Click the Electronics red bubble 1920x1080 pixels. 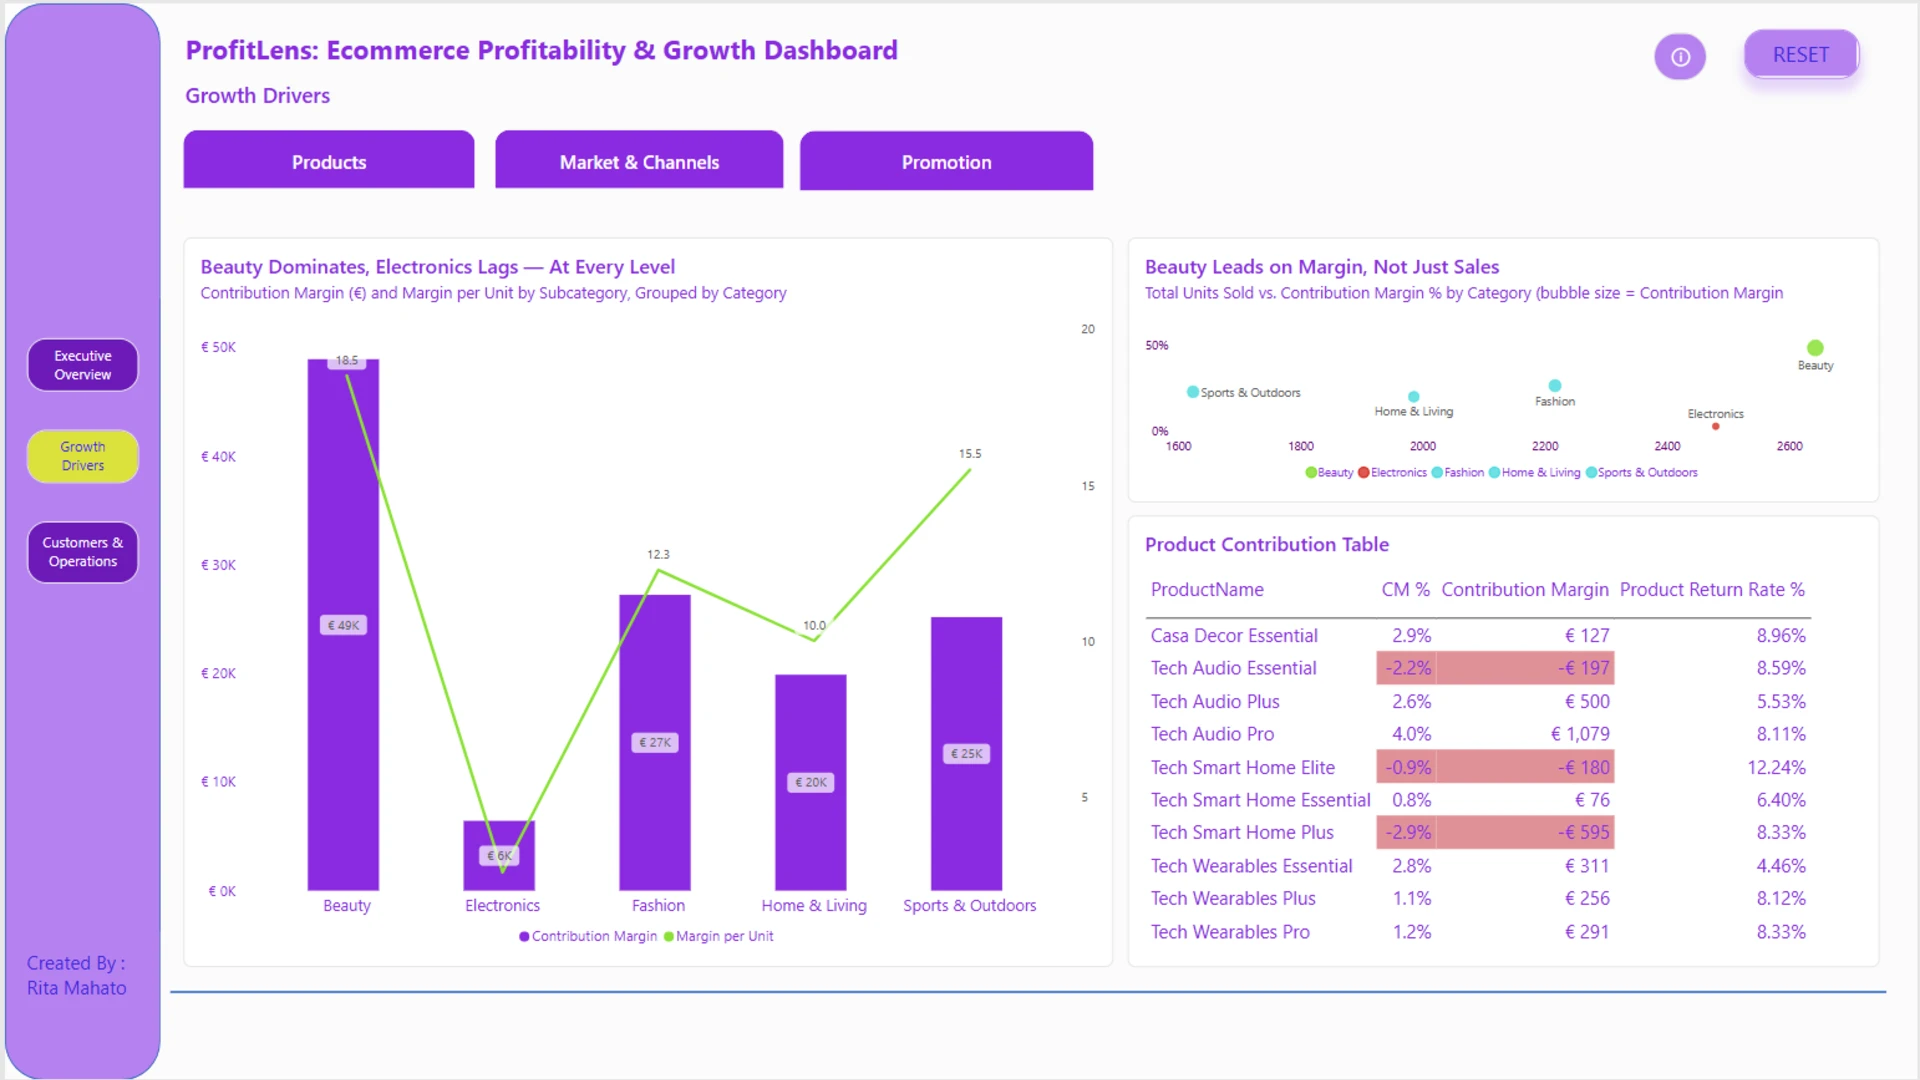(1716, 427)
